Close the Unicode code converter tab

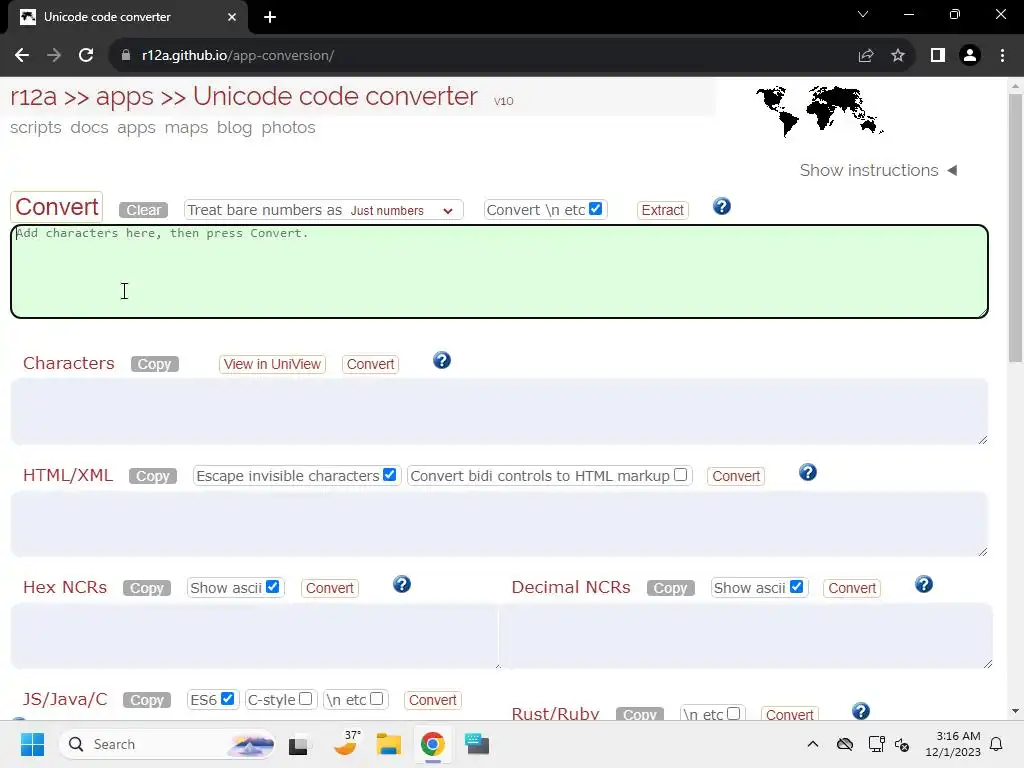coord(232,17)
